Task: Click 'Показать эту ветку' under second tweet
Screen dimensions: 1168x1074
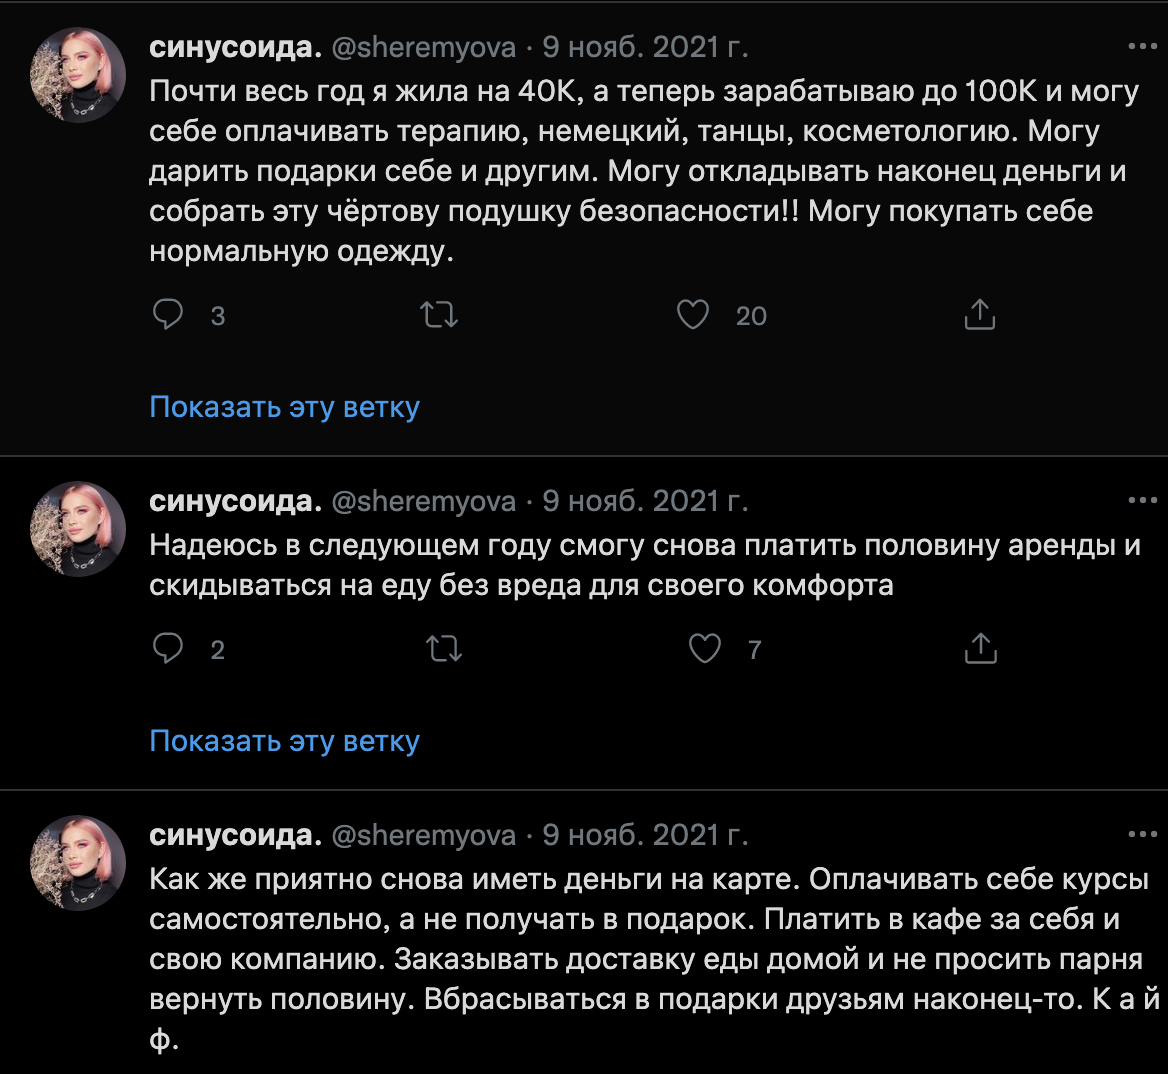Action: click(284, 741)
